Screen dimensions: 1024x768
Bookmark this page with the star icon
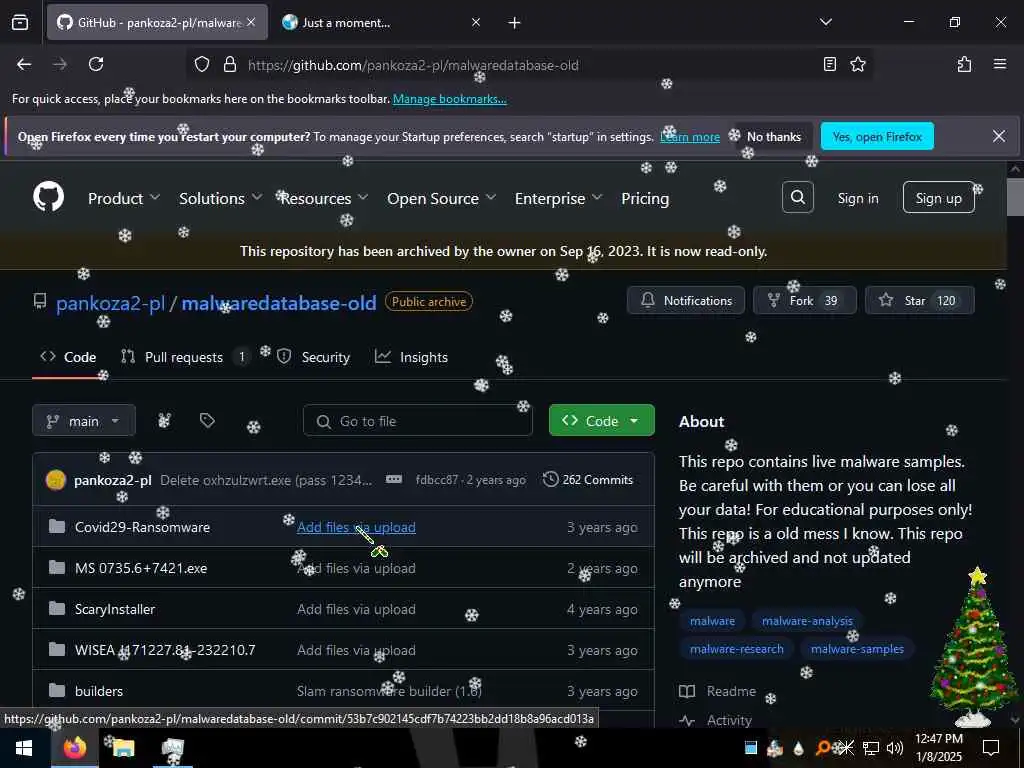coord(857,64)
